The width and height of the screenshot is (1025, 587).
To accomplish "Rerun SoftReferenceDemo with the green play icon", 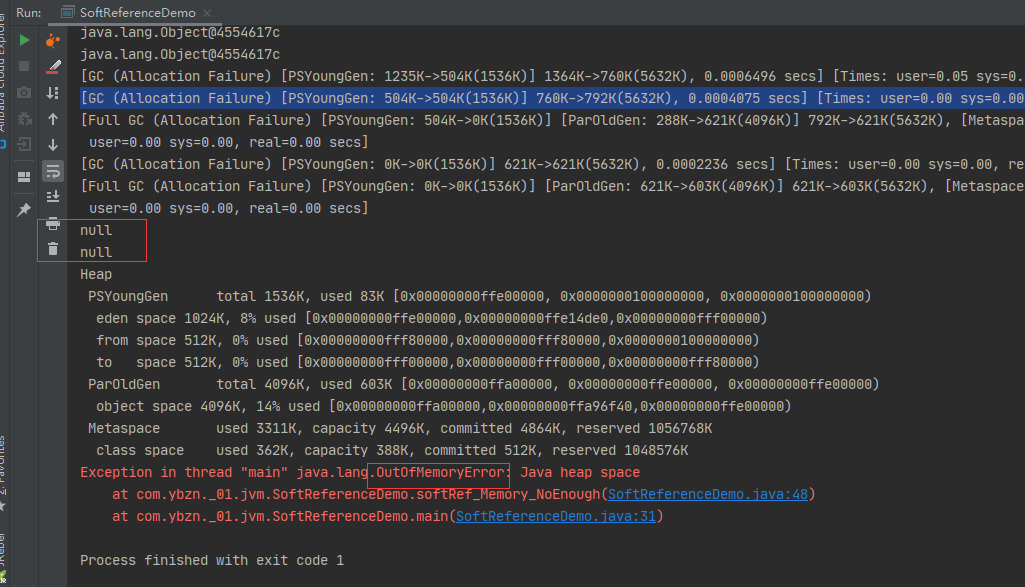I will pos(24,41).
